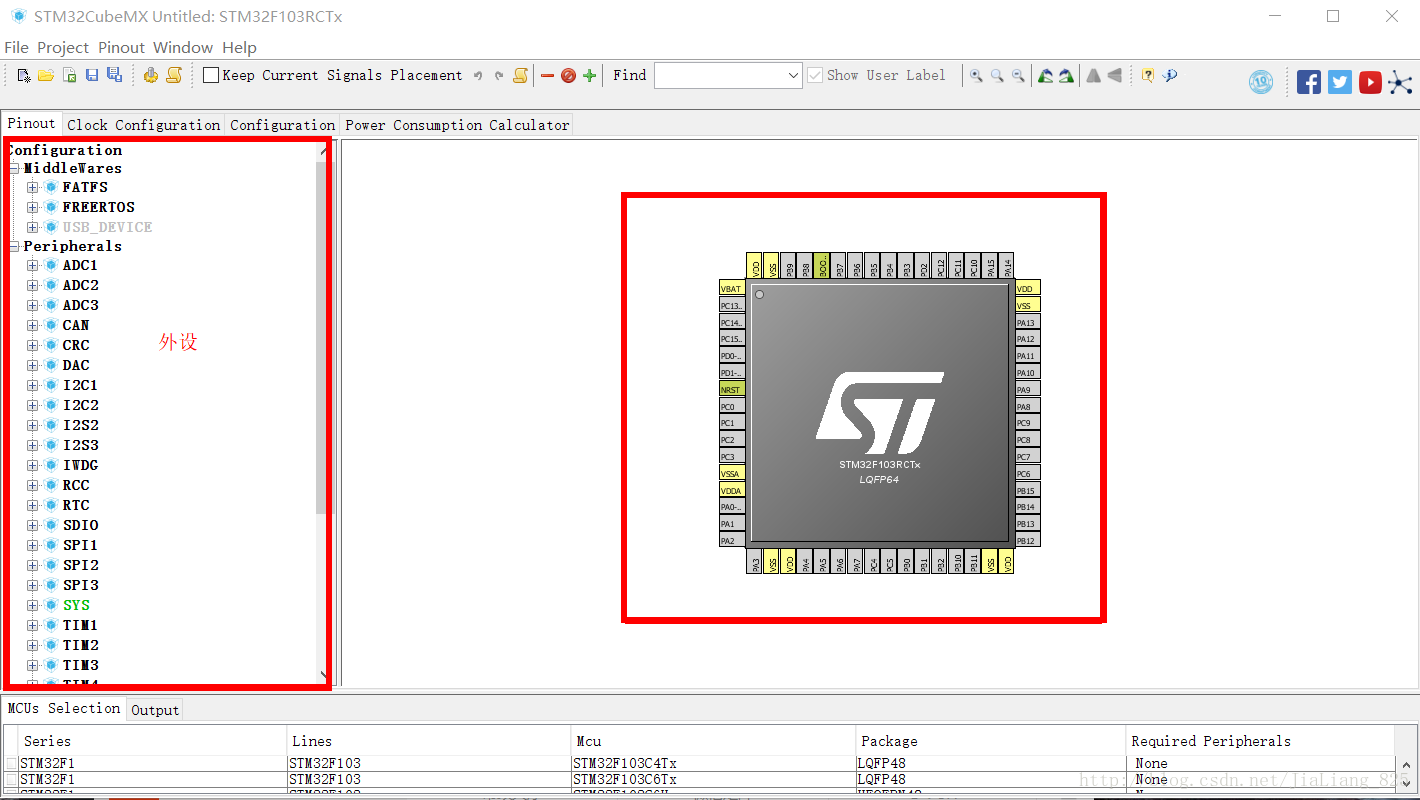Expand the CAN peripheral node
Screen dimensions: 1420x800
33,325
